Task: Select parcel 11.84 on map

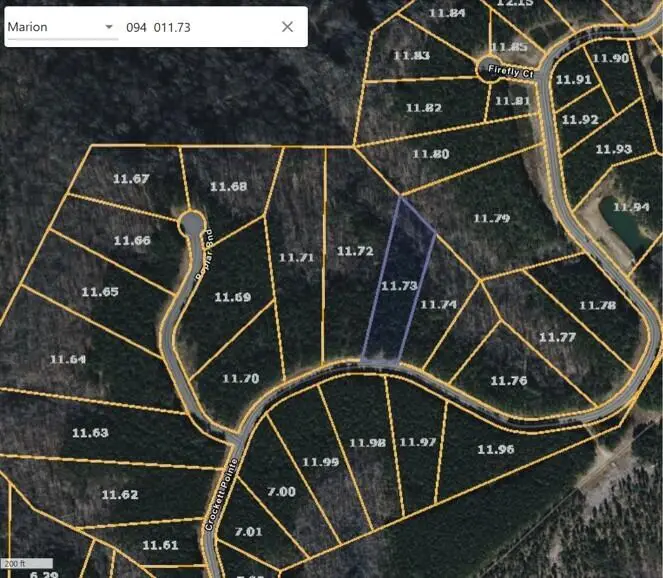Action: click(x=447, y=13)
